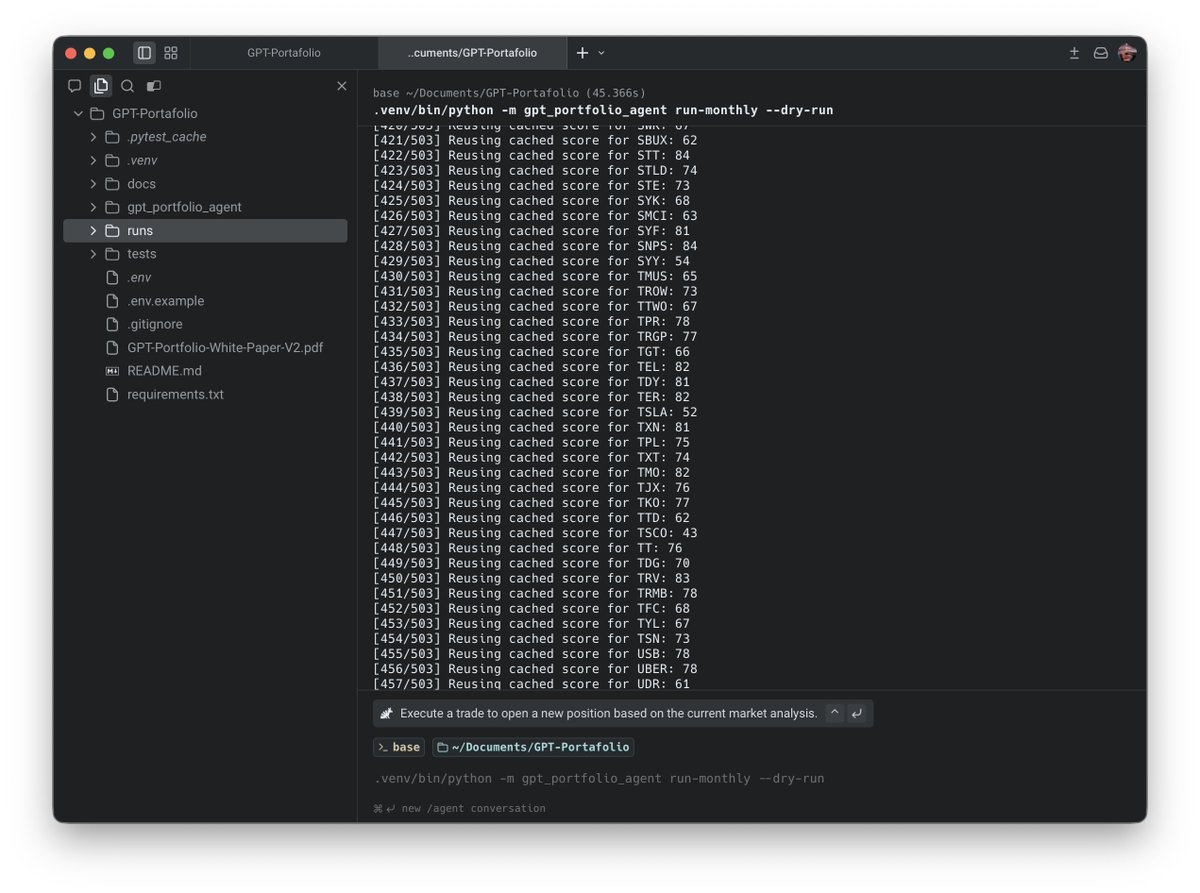Image resolution: width=1200 pixels, height=893 pixels.
Task: Open the new-tab options chevron
Action: click(601, 53)
